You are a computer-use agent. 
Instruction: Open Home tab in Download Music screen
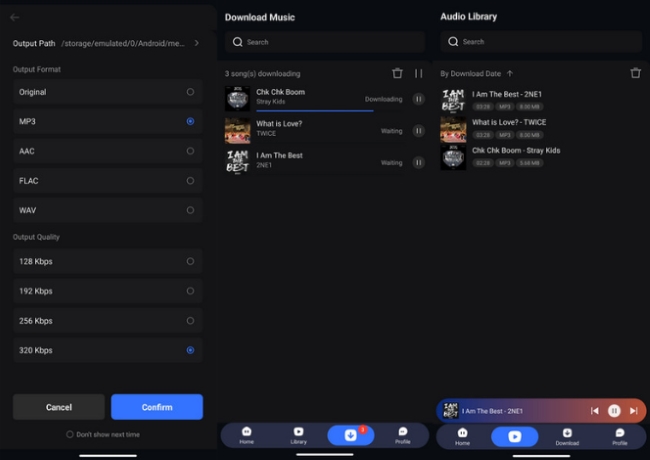tap(247, 435)
